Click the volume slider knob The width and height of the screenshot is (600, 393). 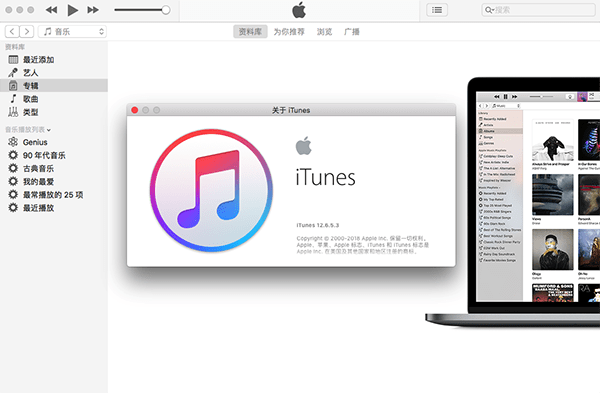tap(166, 10)
